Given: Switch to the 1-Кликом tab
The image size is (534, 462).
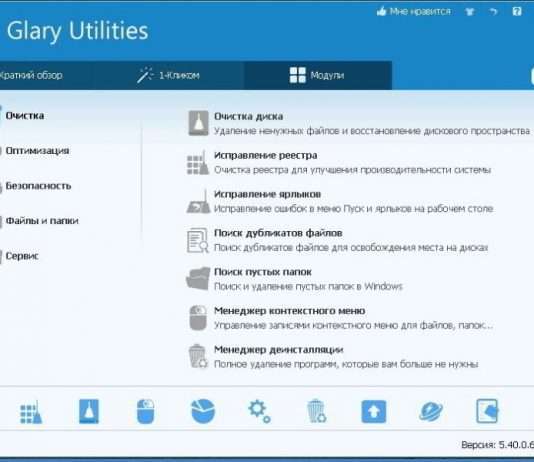Looking at the screenshot, I should click(x=169, y=75).
